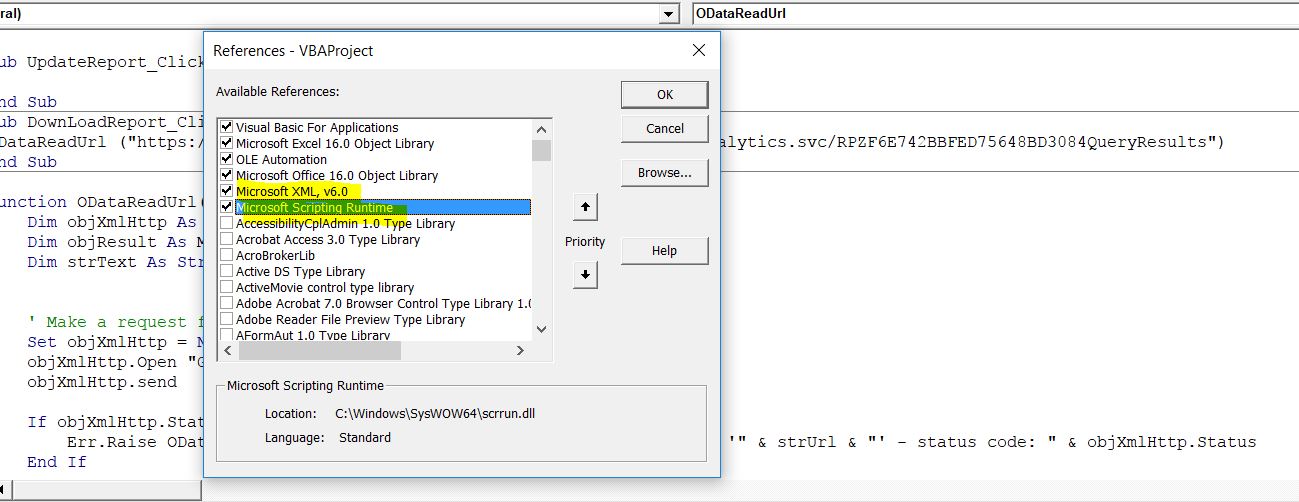Move reference priority down with arrow button
This screenshot has height=502, width=1299.
click(586, 274)
